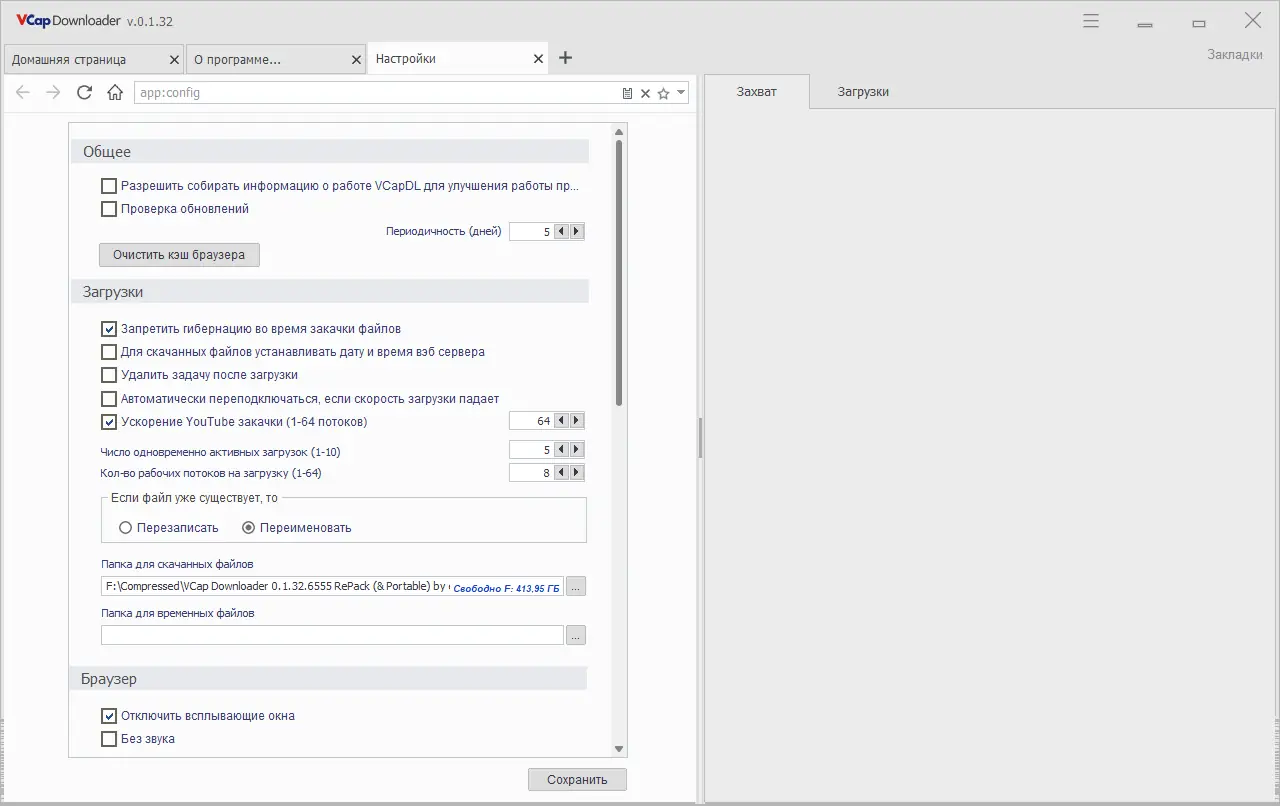Click scrollbar down arrow in settings

(x=619, y=749)
